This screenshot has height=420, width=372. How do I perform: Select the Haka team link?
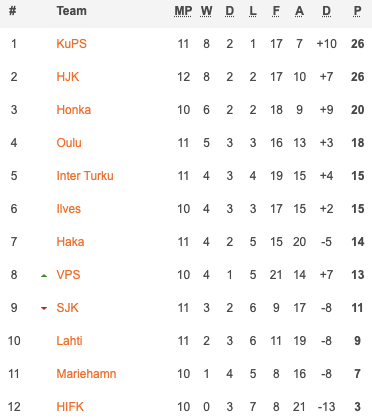(70, 242)
